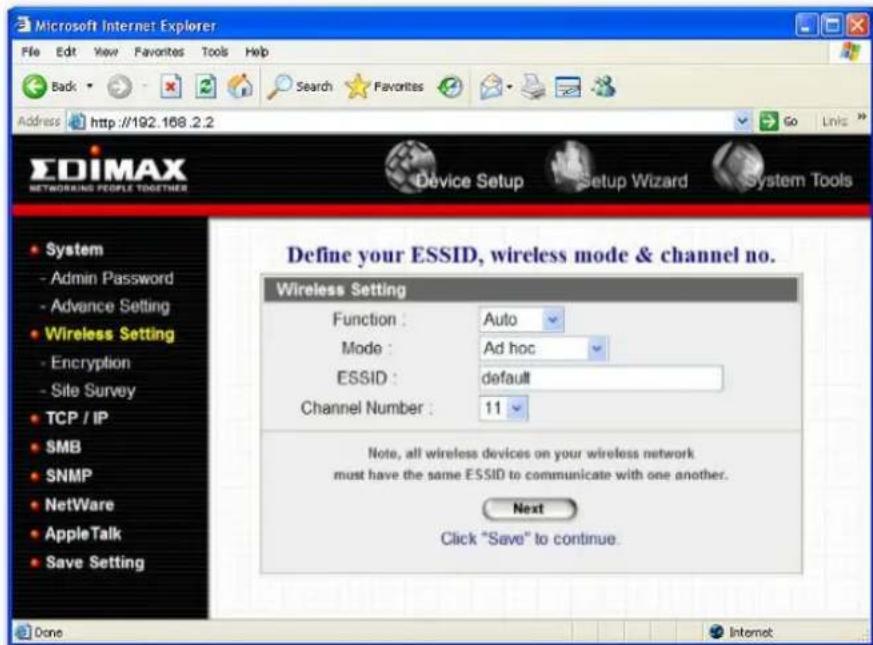Image resolution: width=873 pixels, height=645 pixels.
Task: Open NetWare settings
Action: (x=79, y=505)
